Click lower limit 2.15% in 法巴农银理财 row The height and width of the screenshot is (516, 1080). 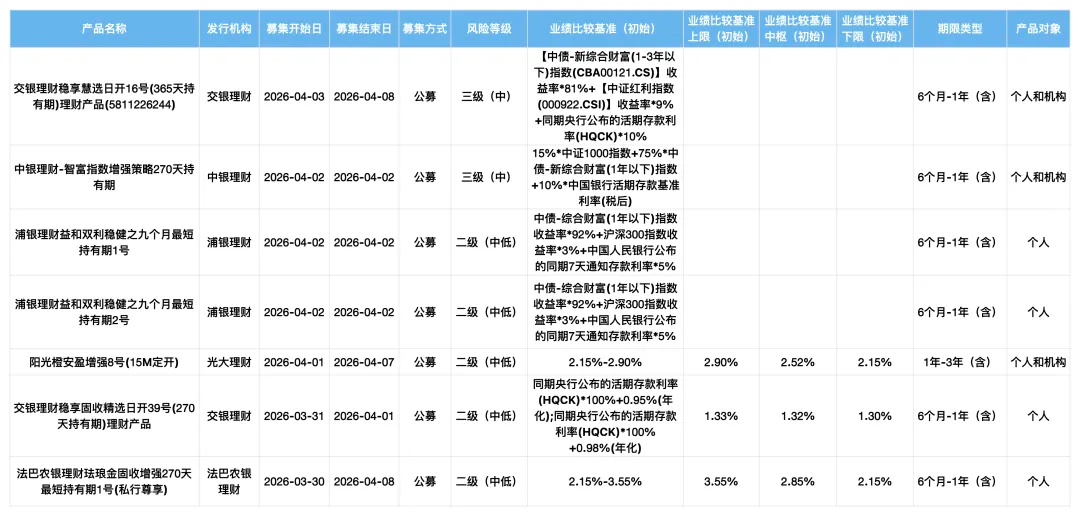click(x=875, y=481)
